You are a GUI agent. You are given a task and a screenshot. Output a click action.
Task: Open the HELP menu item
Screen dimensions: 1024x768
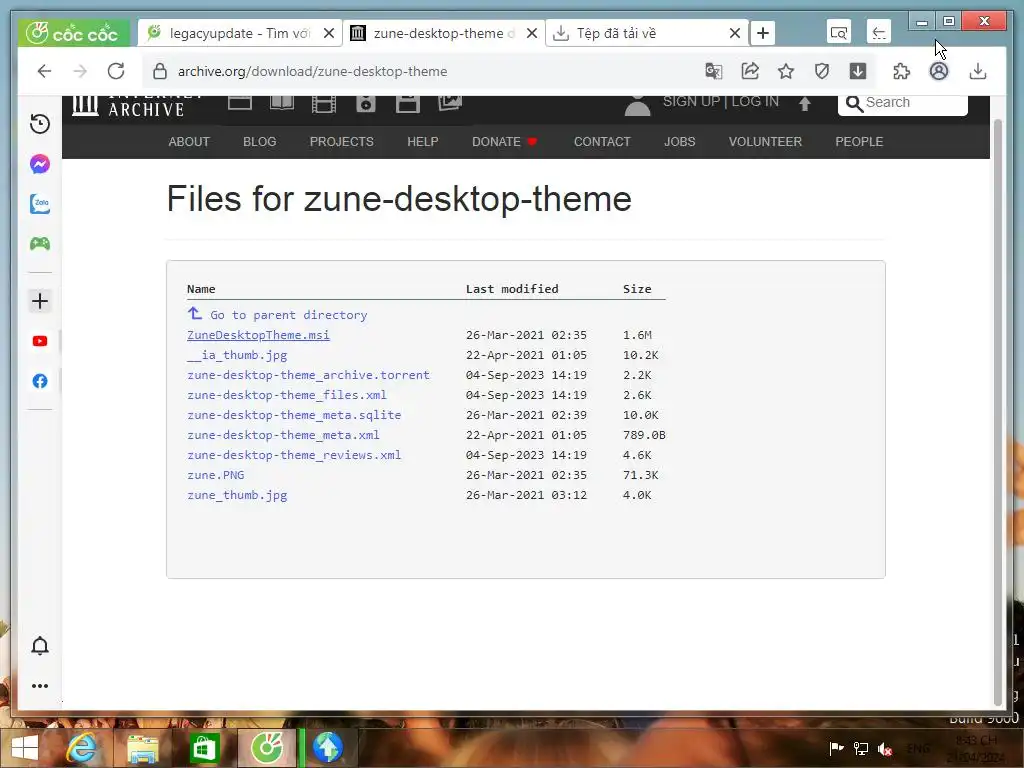423,142
